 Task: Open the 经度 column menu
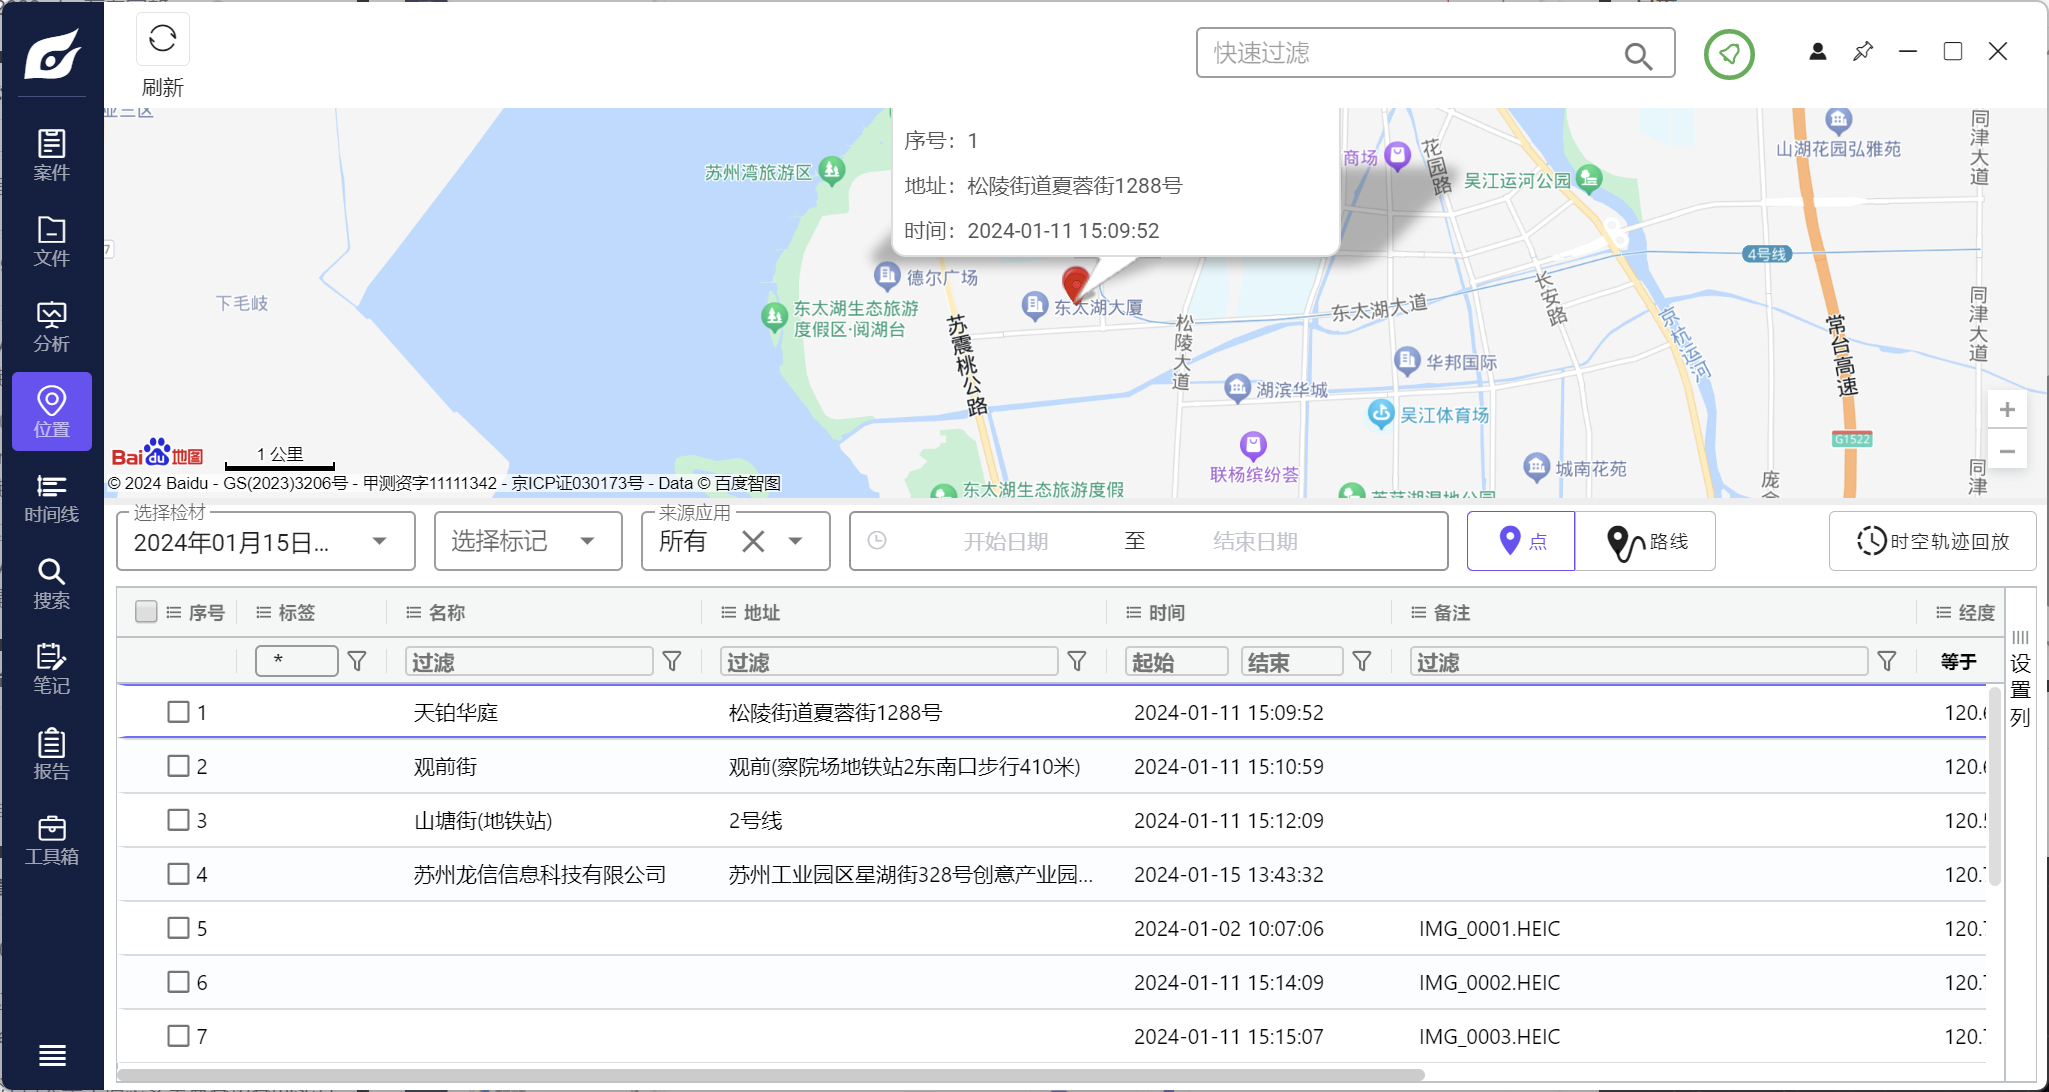click(x=1944, y=612)
